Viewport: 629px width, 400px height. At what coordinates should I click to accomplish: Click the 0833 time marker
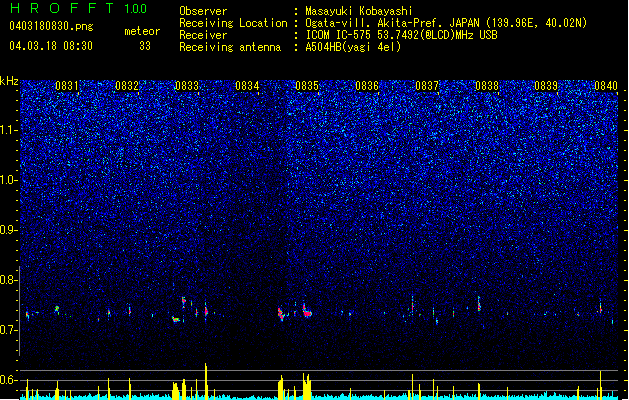point(187,86)
